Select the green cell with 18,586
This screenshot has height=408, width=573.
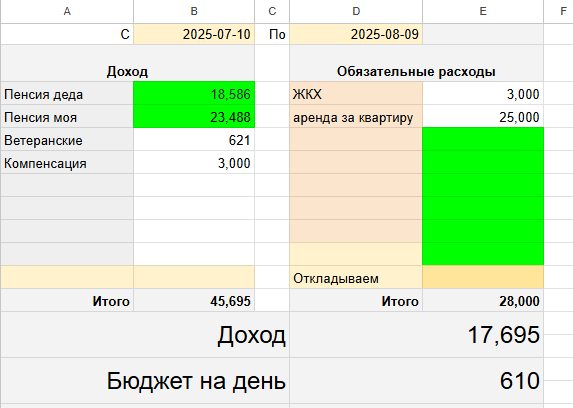(194, 94)
